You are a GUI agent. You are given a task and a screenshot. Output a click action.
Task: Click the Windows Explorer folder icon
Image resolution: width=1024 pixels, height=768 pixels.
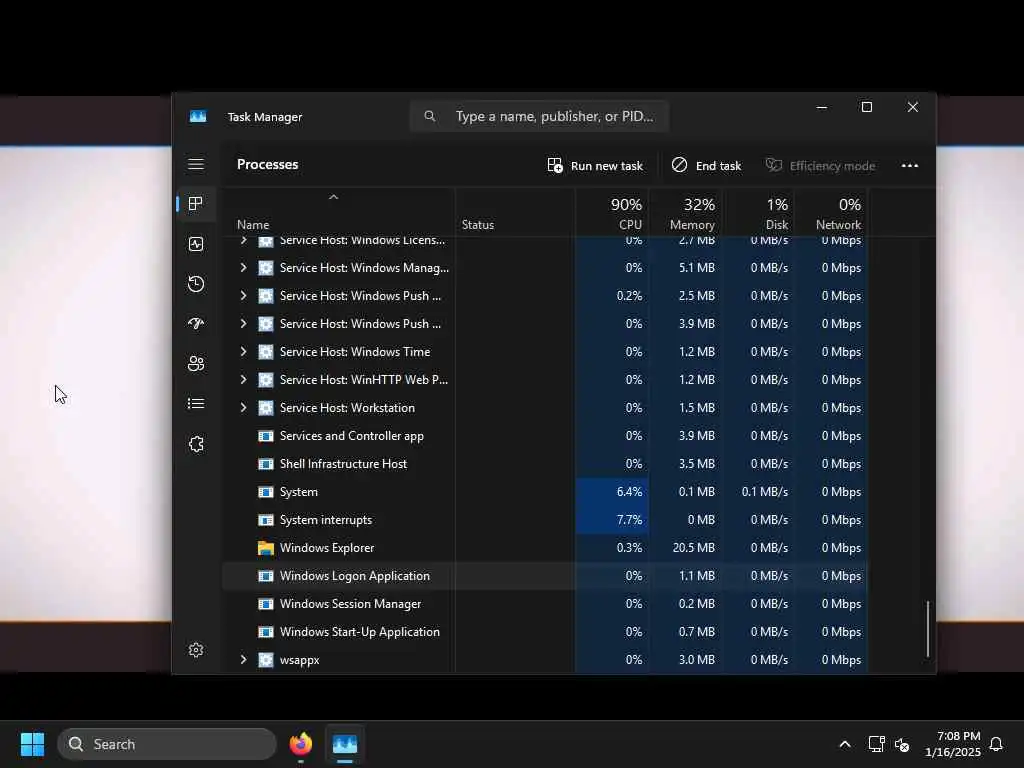266,548
